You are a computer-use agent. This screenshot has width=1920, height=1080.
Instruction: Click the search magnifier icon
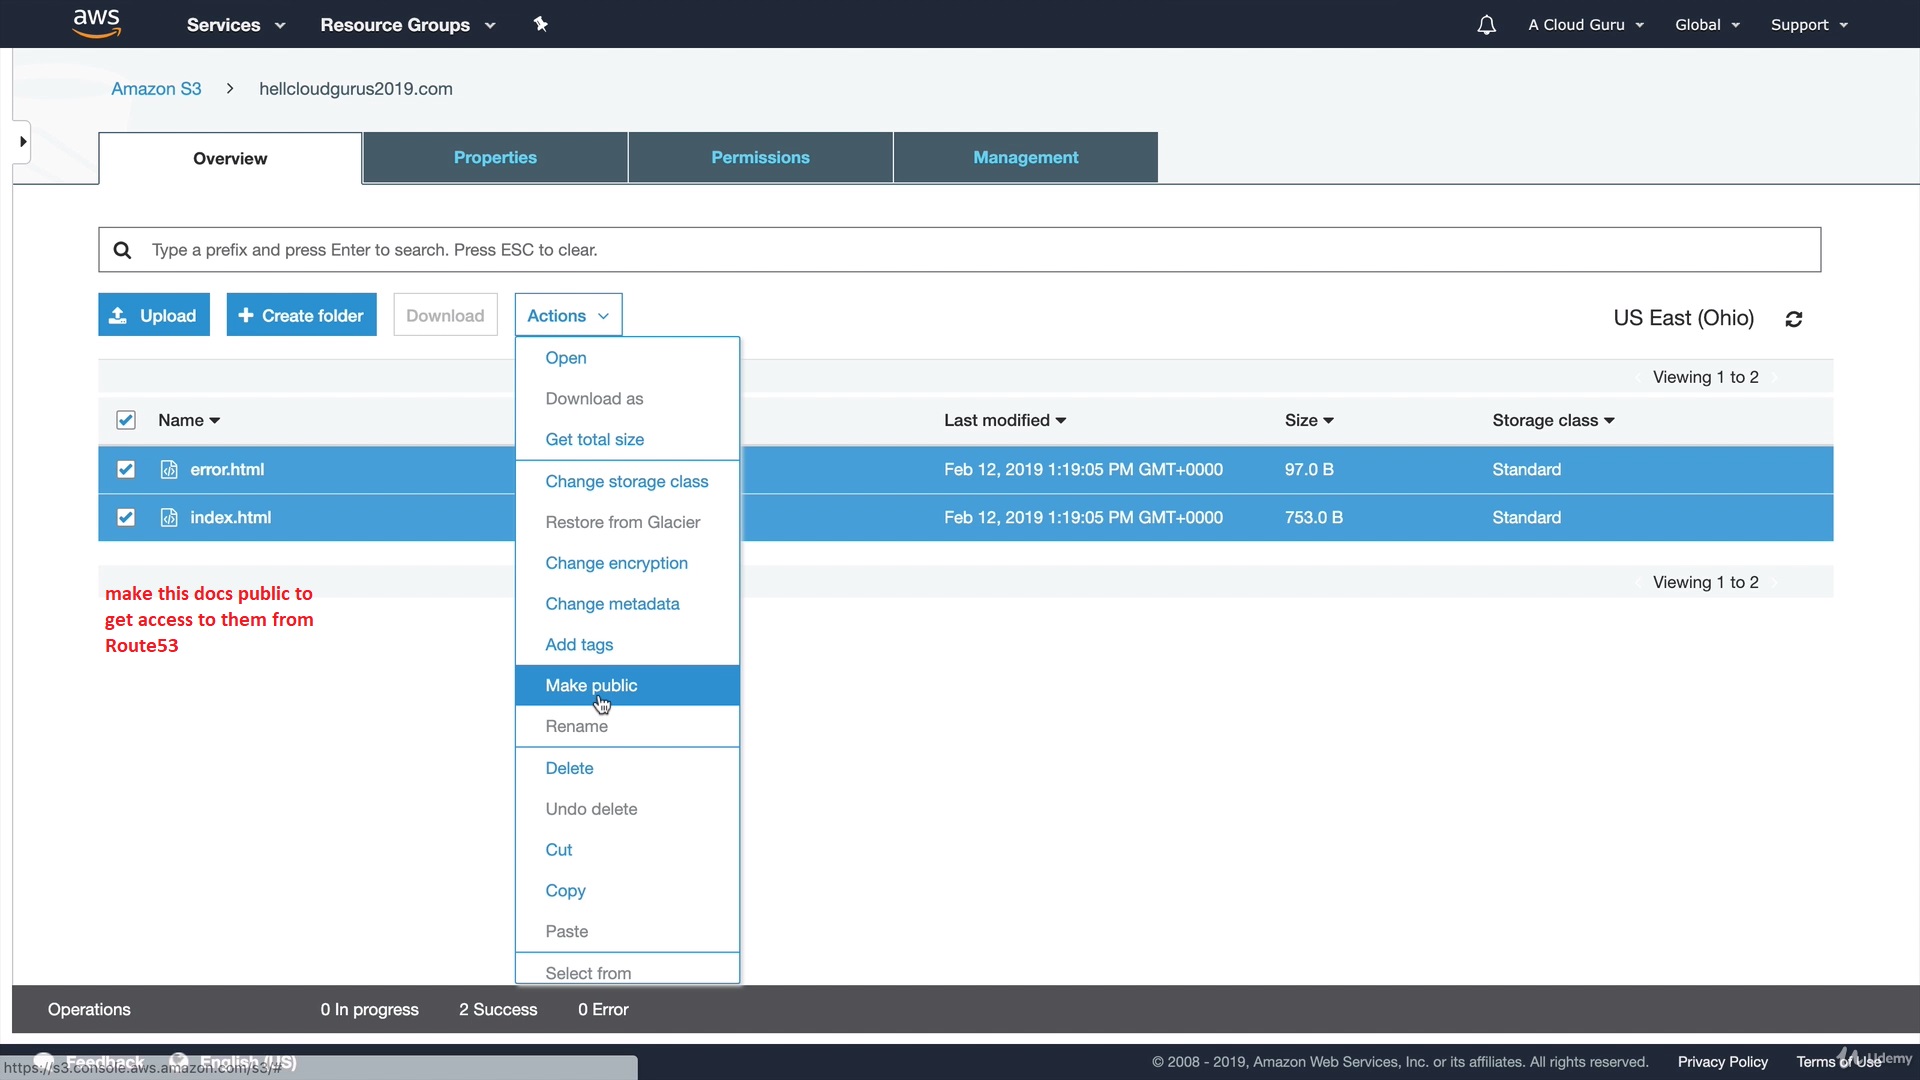click(124, 249)
